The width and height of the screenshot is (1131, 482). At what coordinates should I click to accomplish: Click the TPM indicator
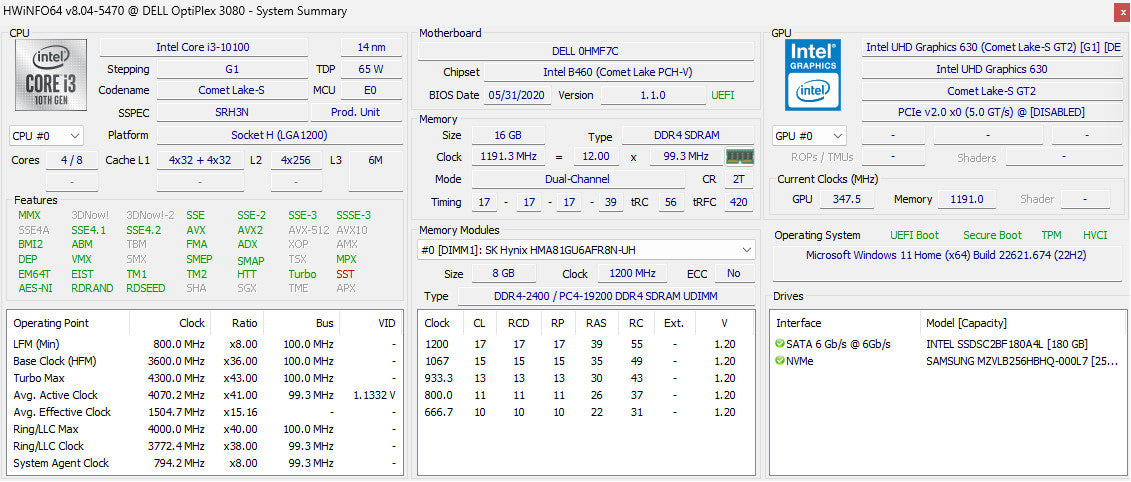[x=1051, y=235]
